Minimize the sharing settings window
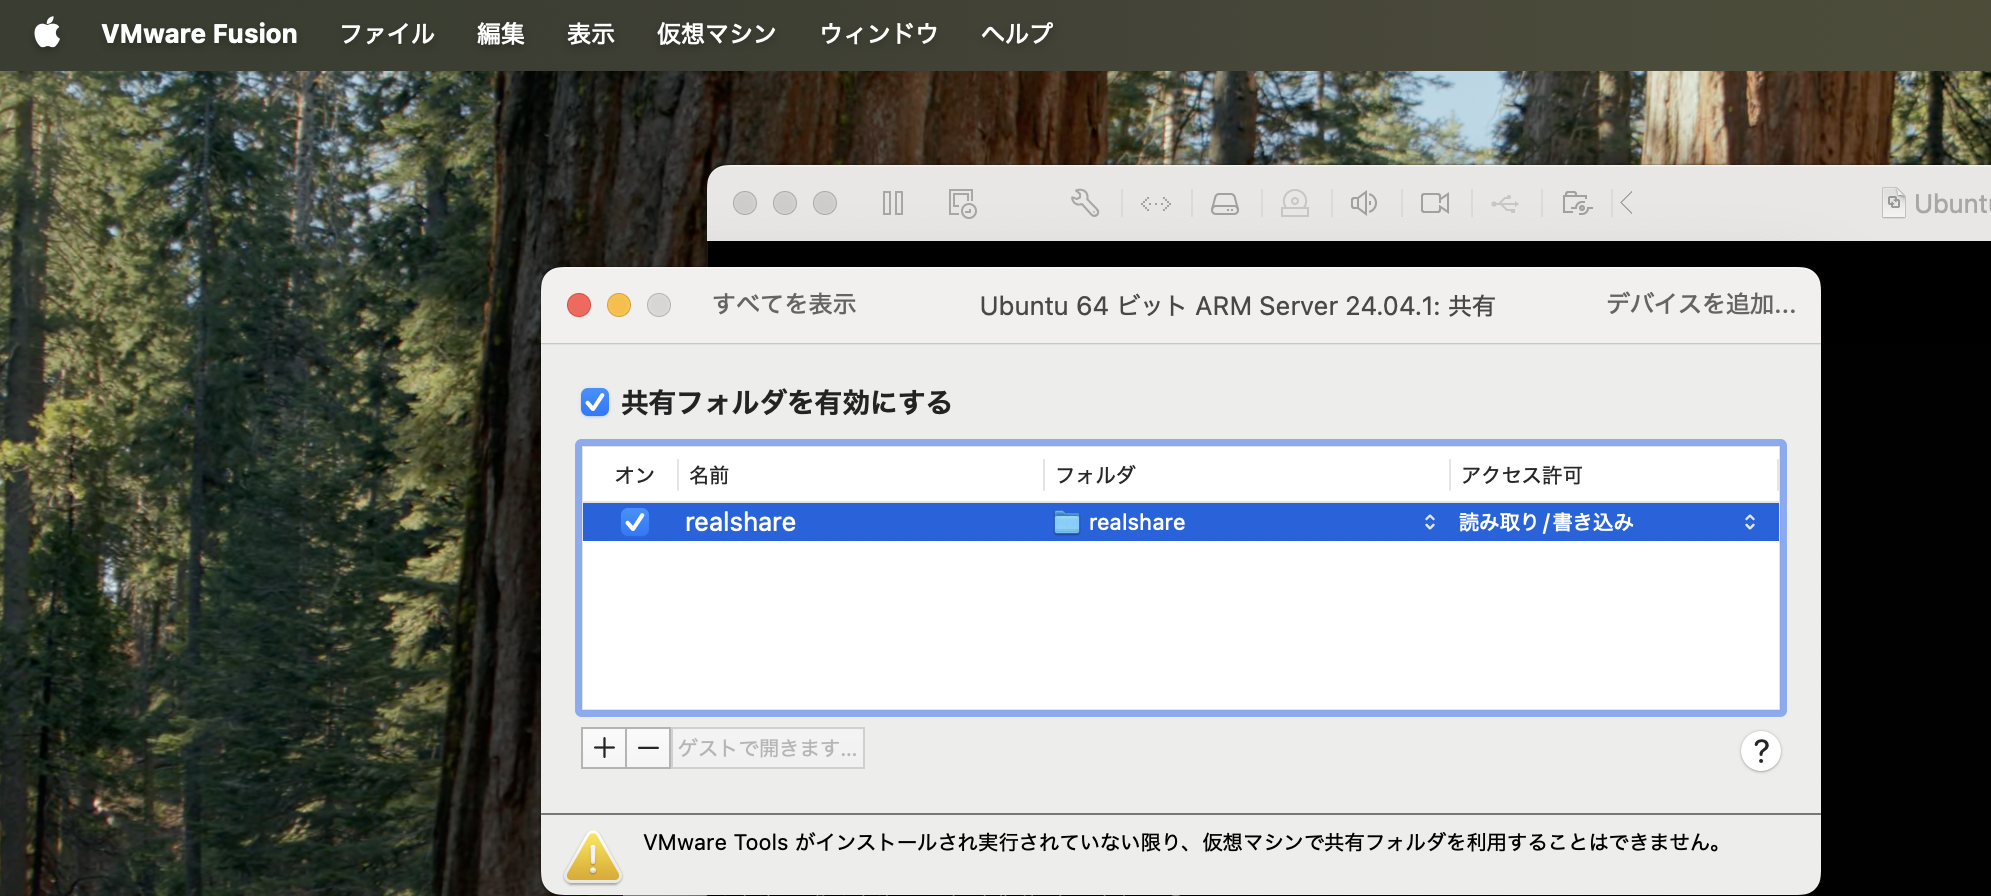The width and height of the screenshot is (1991, 896). click(619, 305)
